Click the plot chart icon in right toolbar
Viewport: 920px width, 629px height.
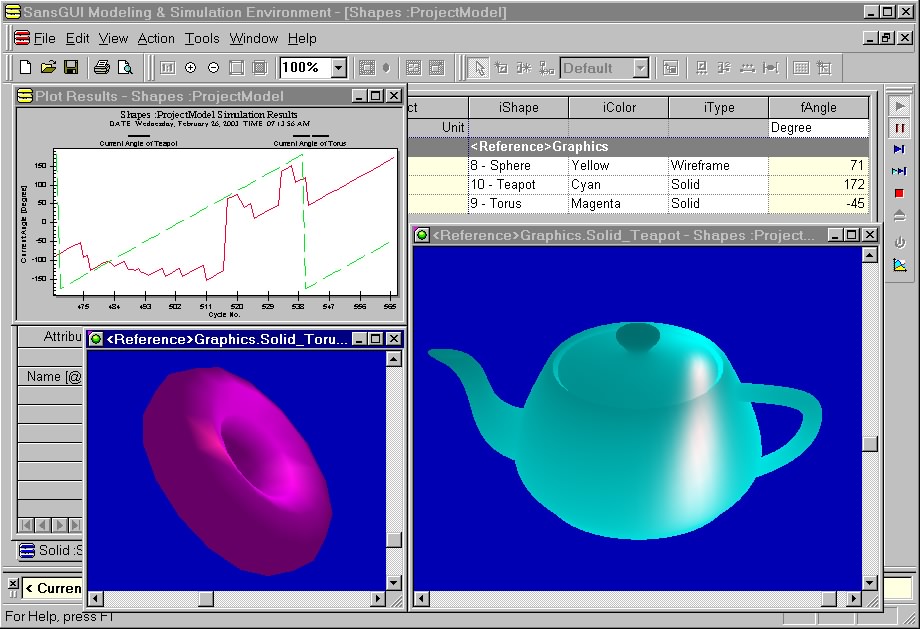tap(899, 265)
